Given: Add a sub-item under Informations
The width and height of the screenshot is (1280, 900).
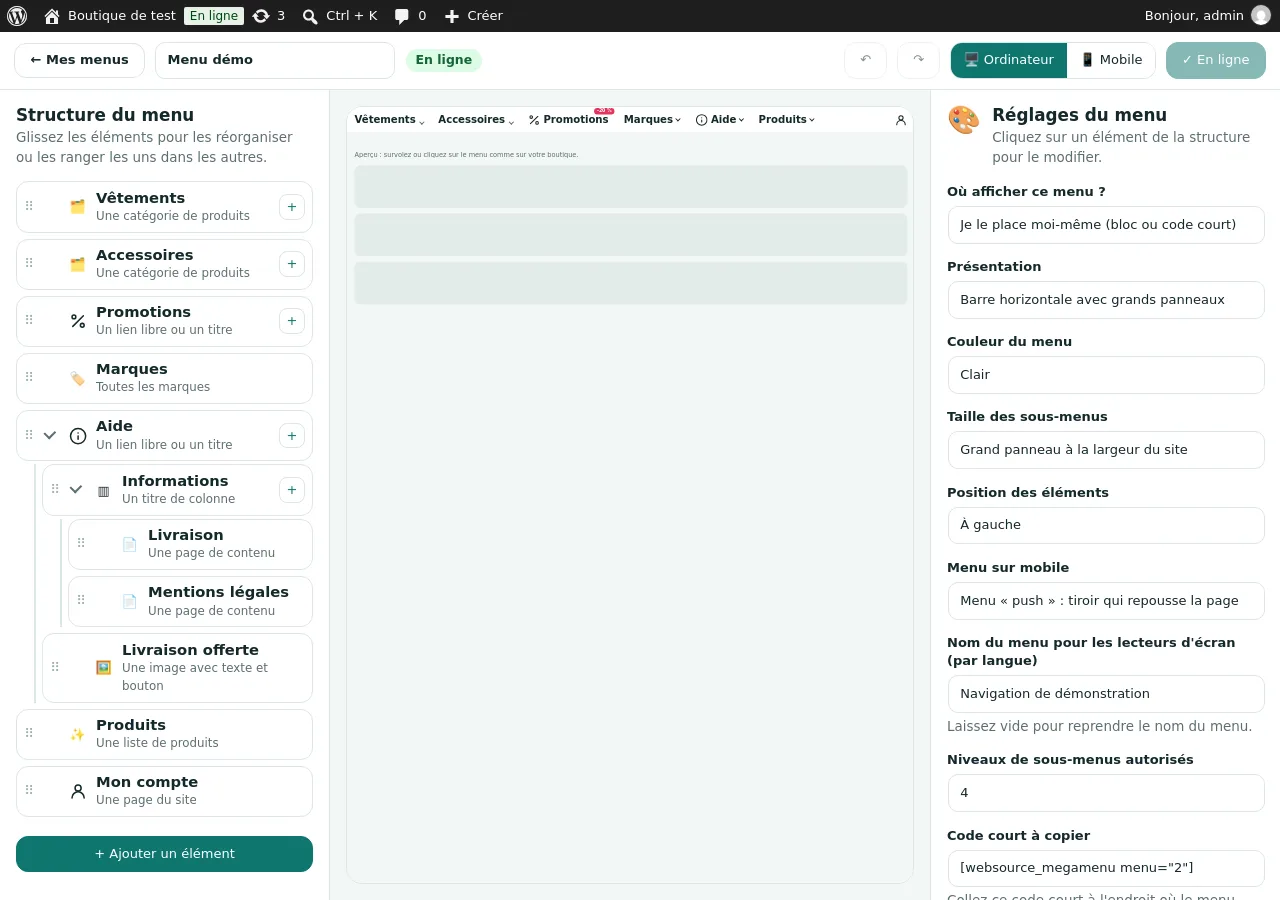Looking at the screenshot, I should 292,490.
